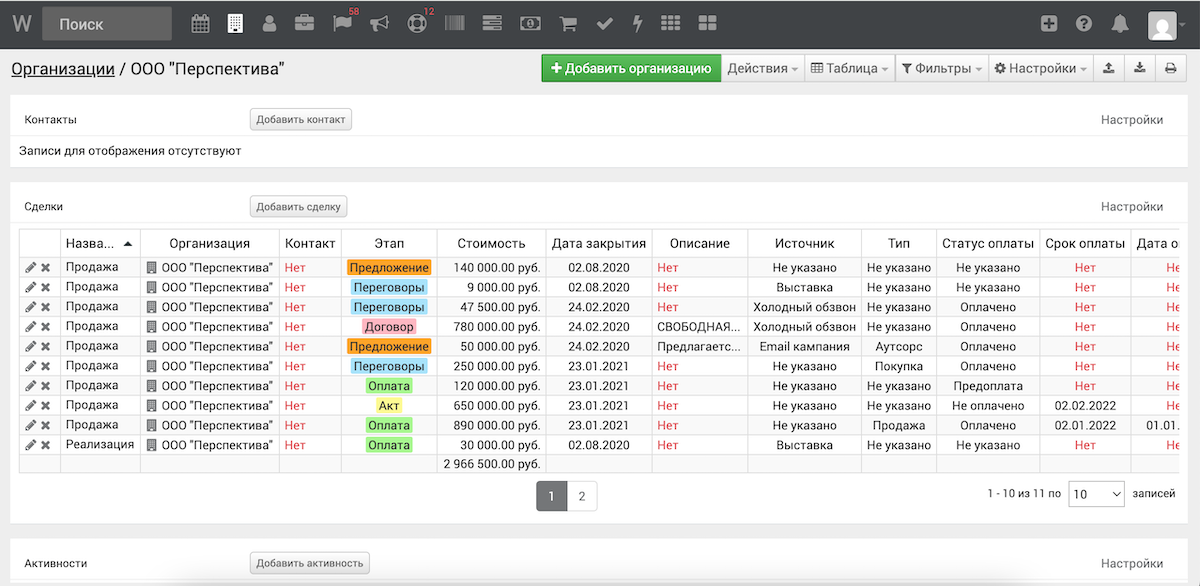Click the megaphone icon in top bar
This screenshot has height=586, width=1200.
[379, 24]
